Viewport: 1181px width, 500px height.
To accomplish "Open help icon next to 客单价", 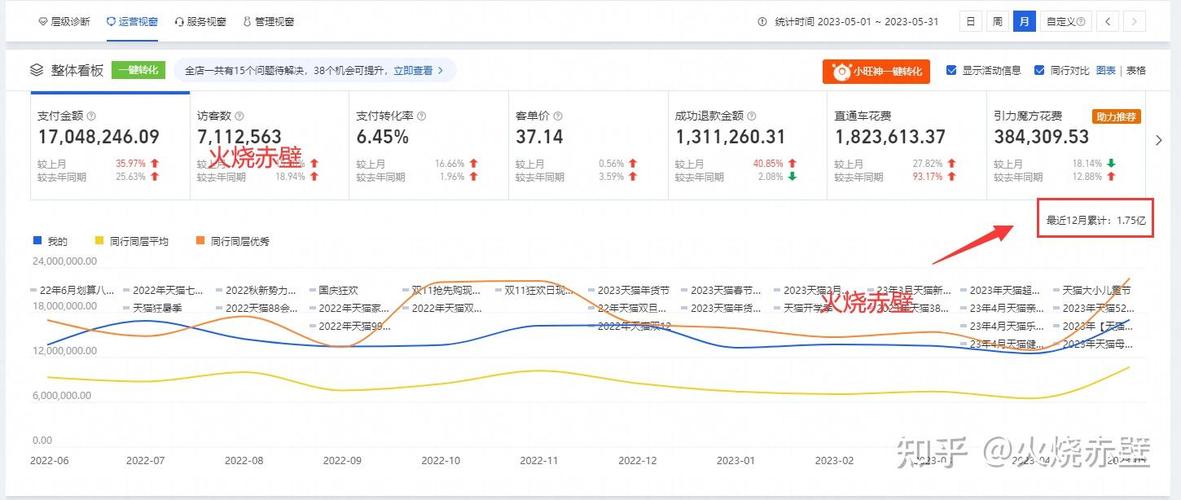I will pos(557,117).
